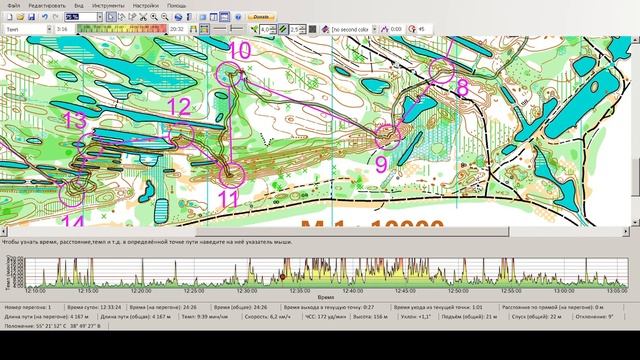Image resolution: width=640 pixels, height=360 pixels.
Task: Click the icon right of the globe
Action: [189, 17]
